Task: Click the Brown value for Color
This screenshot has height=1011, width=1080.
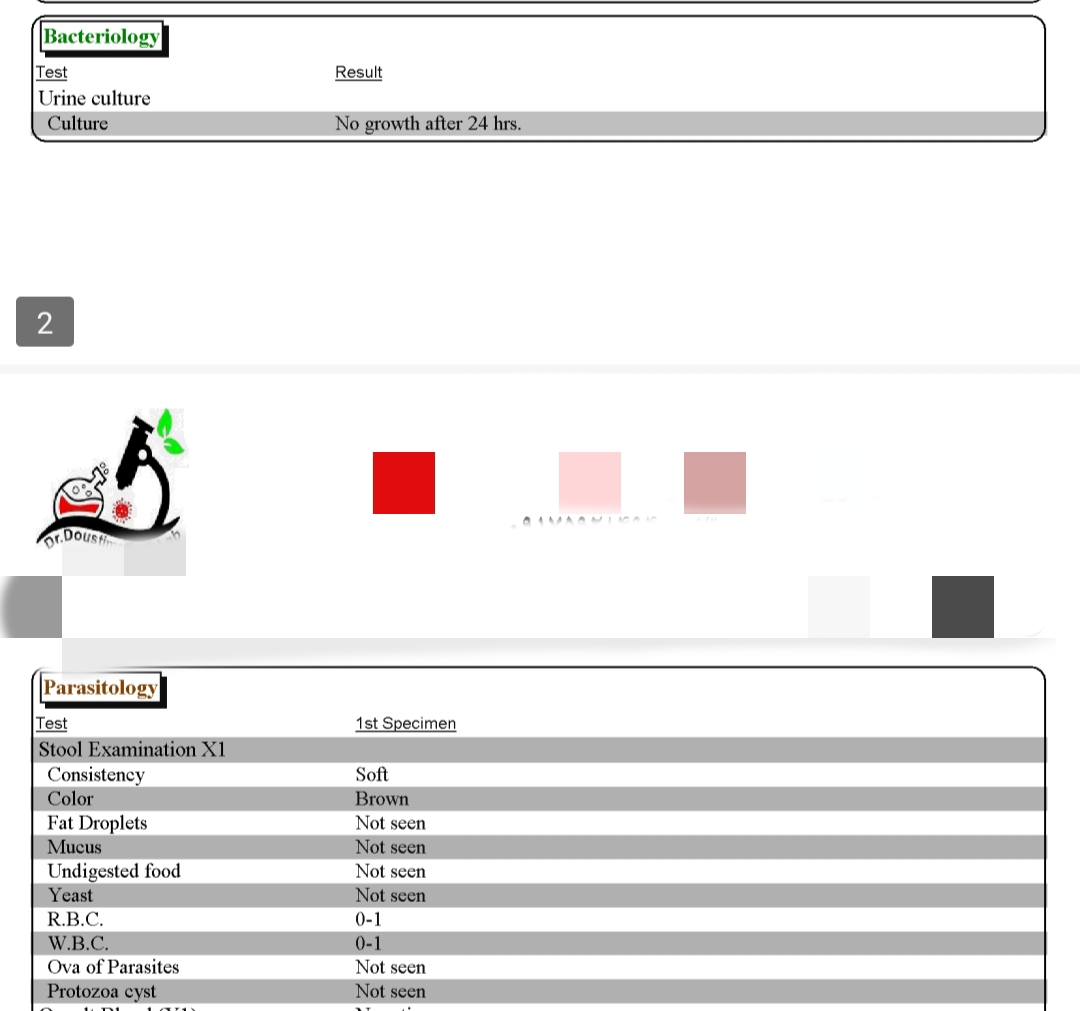Action: 382,799
